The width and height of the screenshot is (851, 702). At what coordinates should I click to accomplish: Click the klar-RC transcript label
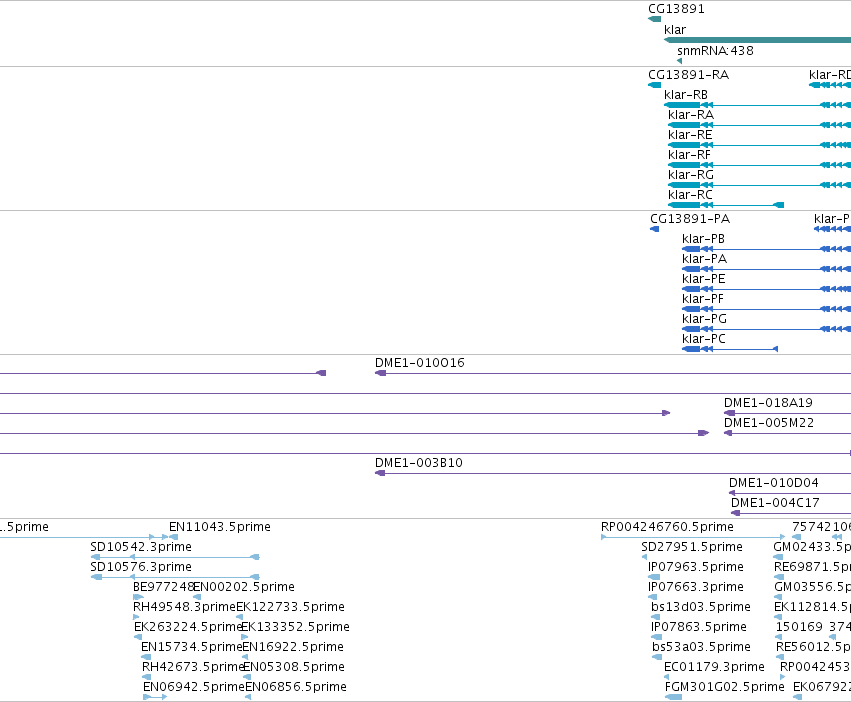tap(690, 195)
